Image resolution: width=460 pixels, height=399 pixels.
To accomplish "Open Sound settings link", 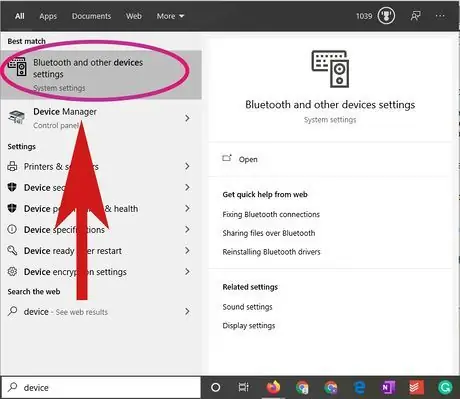I will 247,307.
